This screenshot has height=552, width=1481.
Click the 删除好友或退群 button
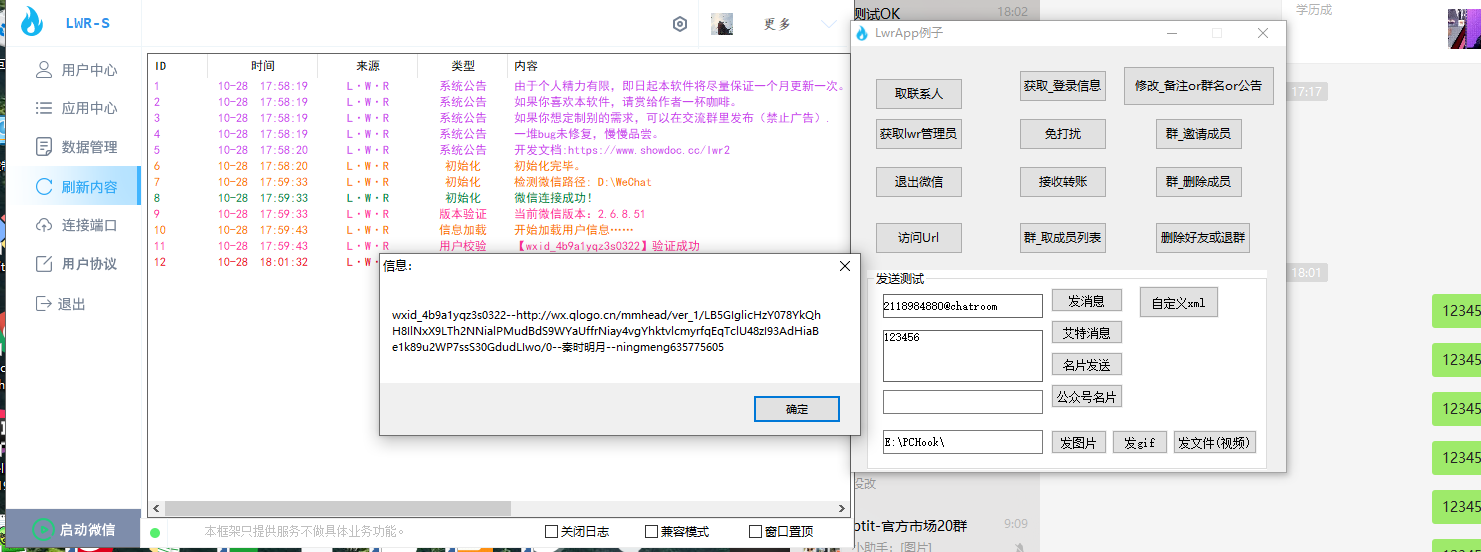1203,238
